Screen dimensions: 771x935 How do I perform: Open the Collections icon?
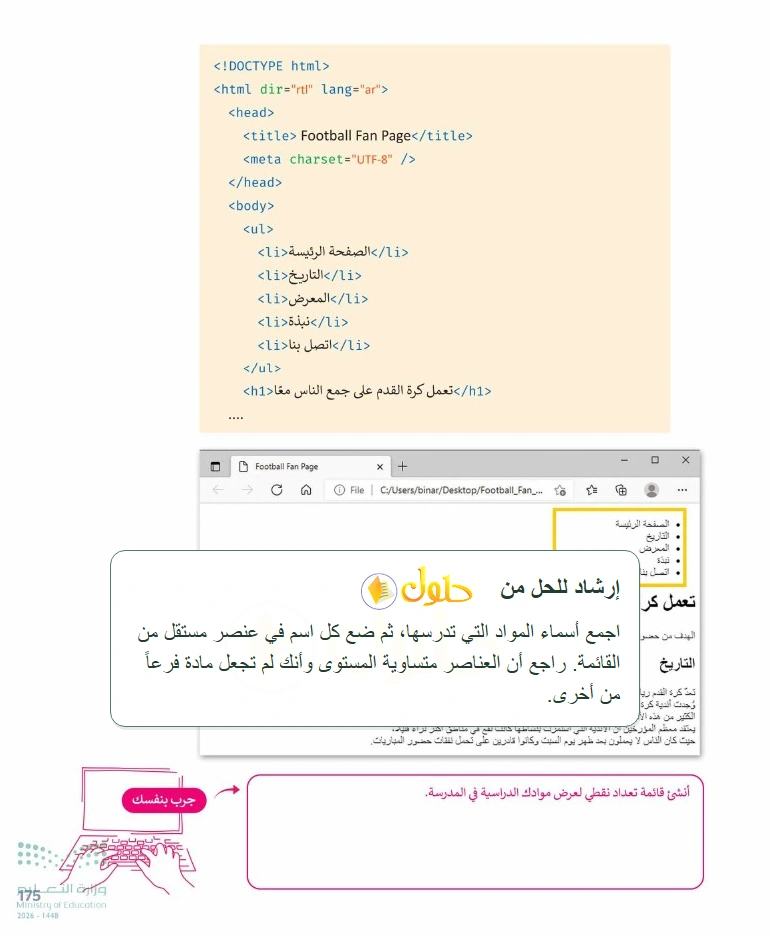pyautogui.click(x=621, y=490)
